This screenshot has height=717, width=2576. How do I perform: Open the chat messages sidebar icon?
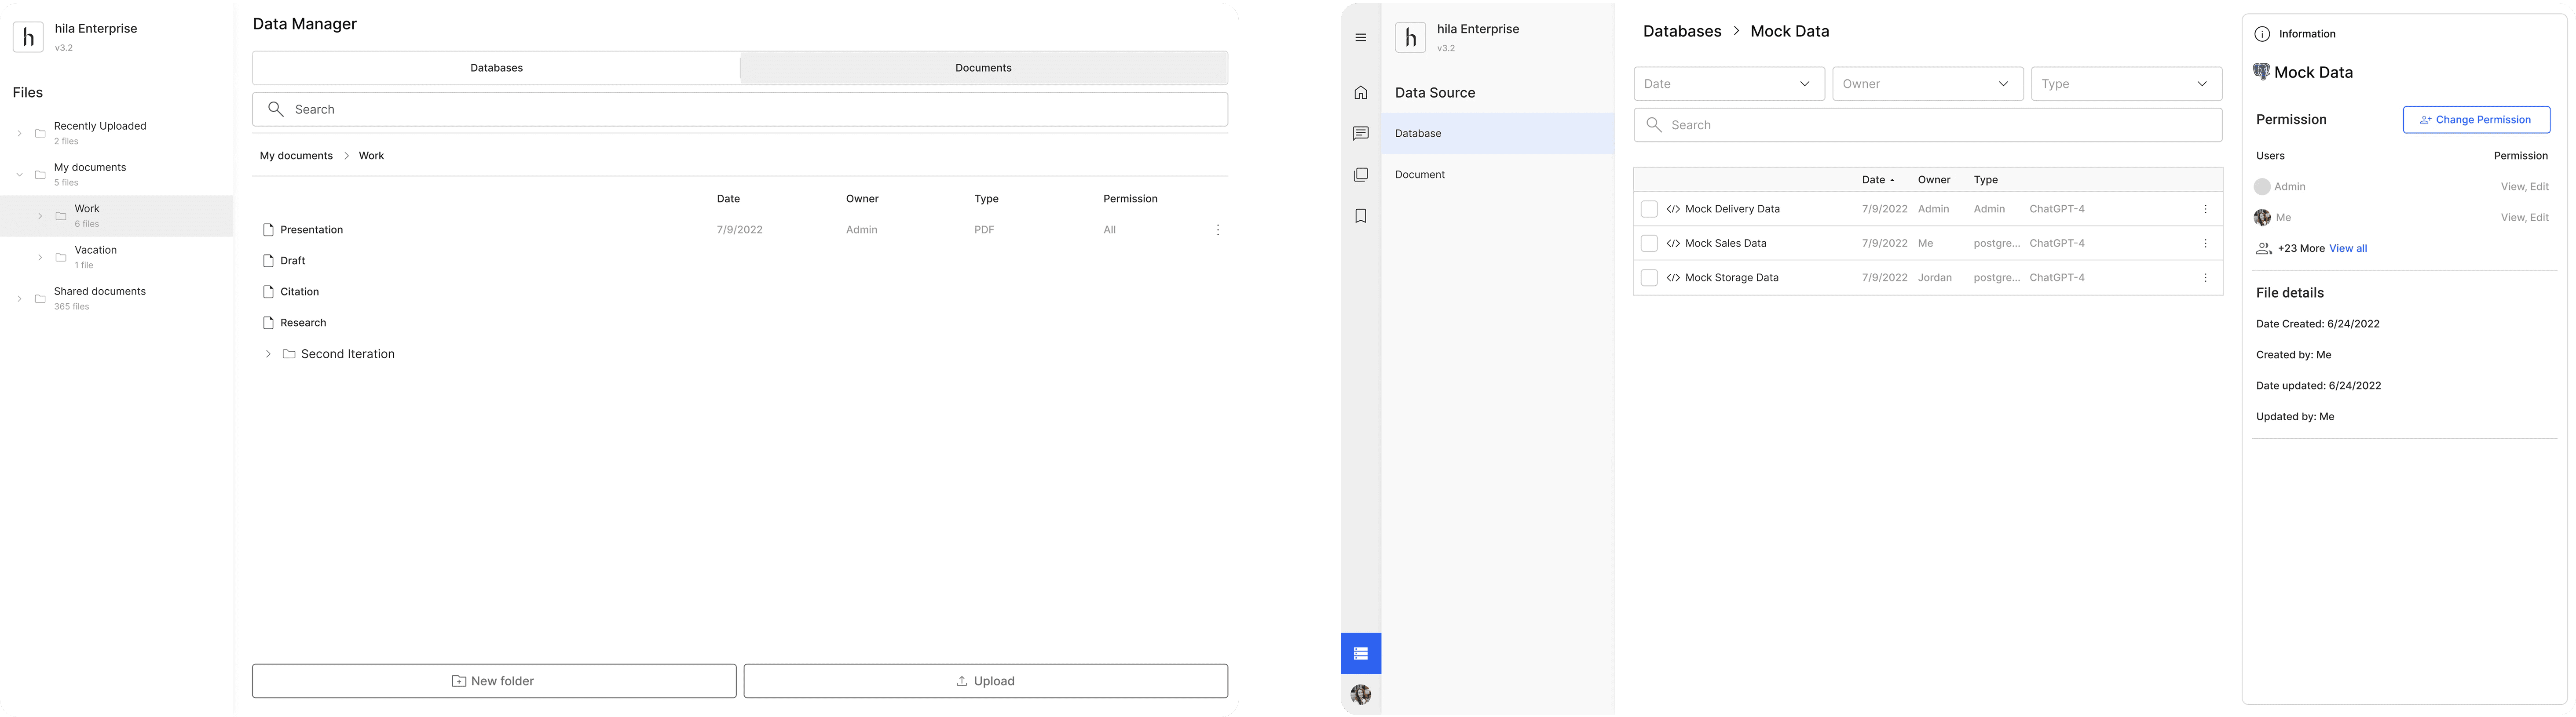pyautogui.click(x=1360, y=134)
